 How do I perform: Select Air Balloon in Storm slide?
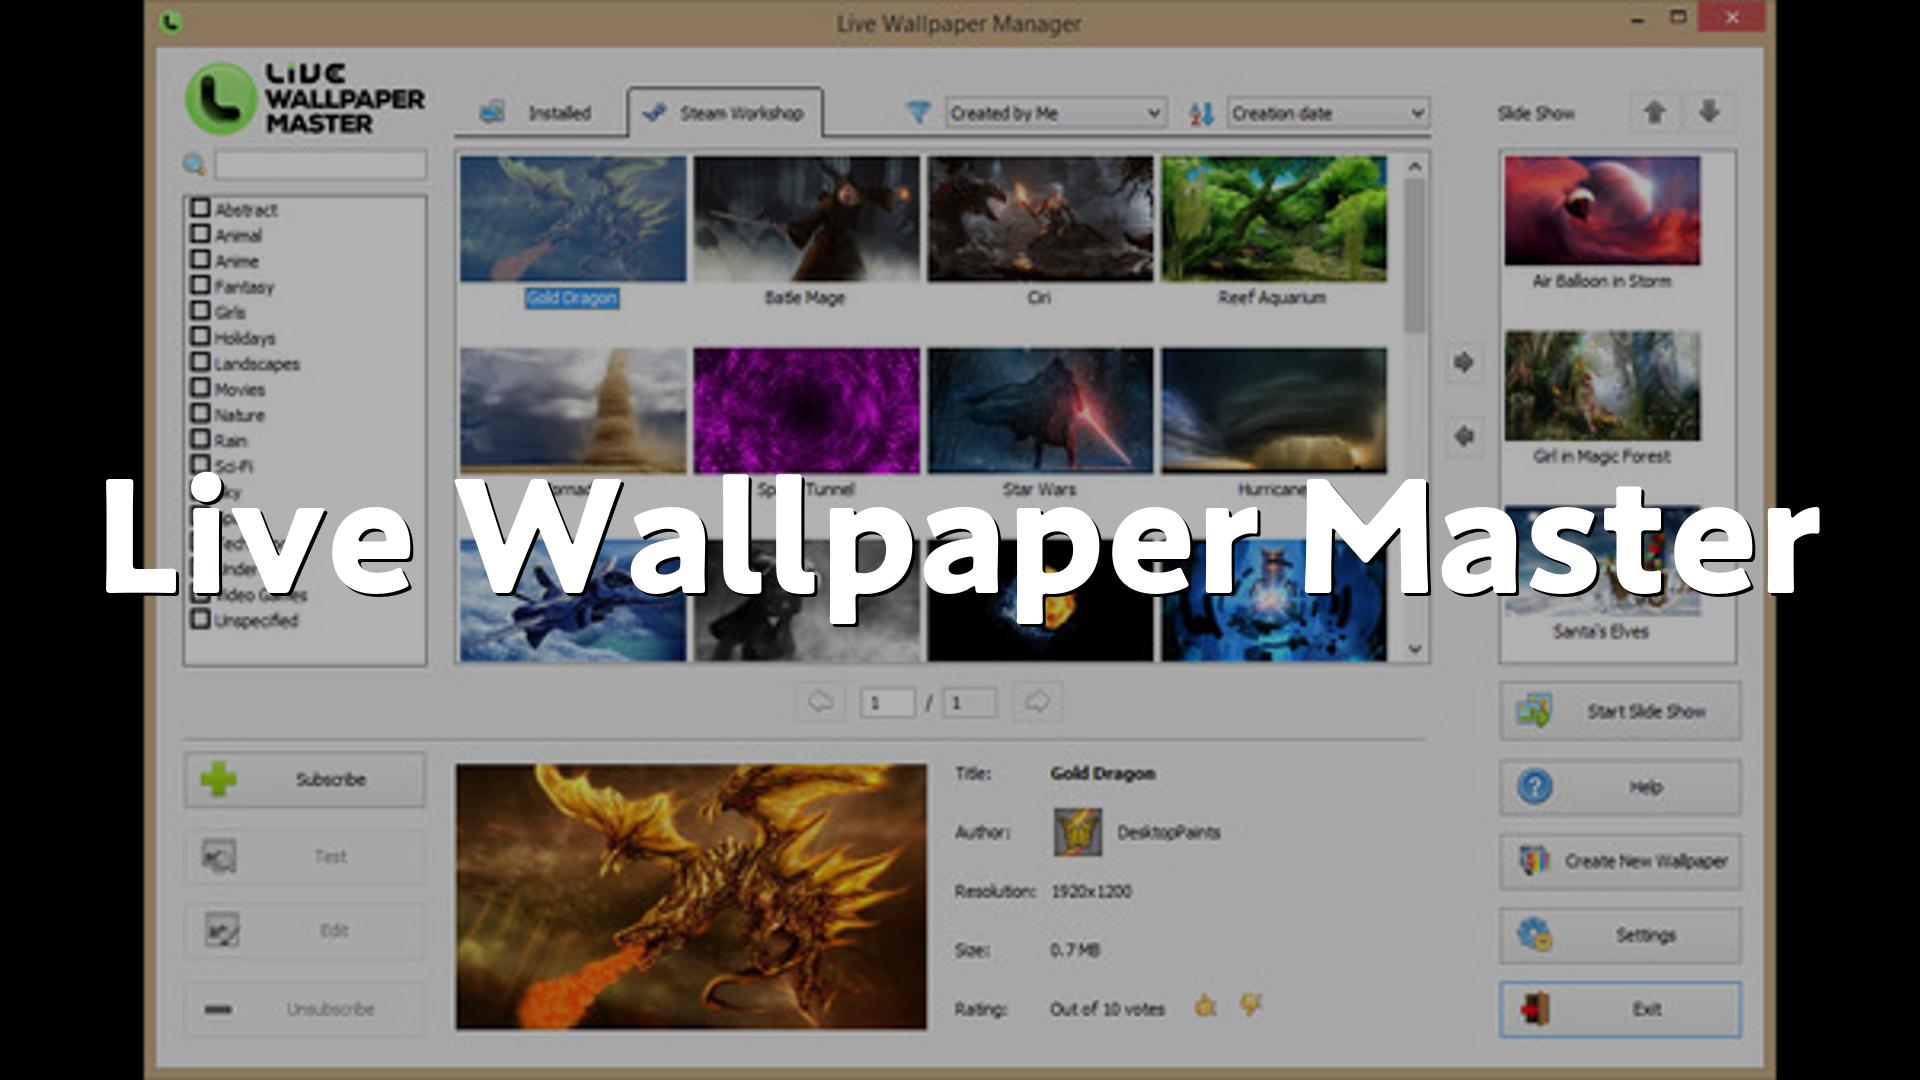[x=1602, y=210]
